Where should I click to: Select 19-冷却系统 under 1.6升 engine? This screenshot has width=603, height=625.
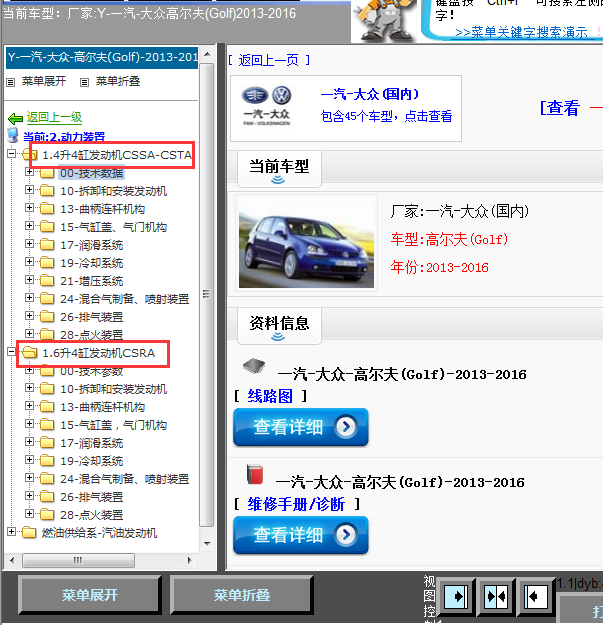click(x=92, y=461)
